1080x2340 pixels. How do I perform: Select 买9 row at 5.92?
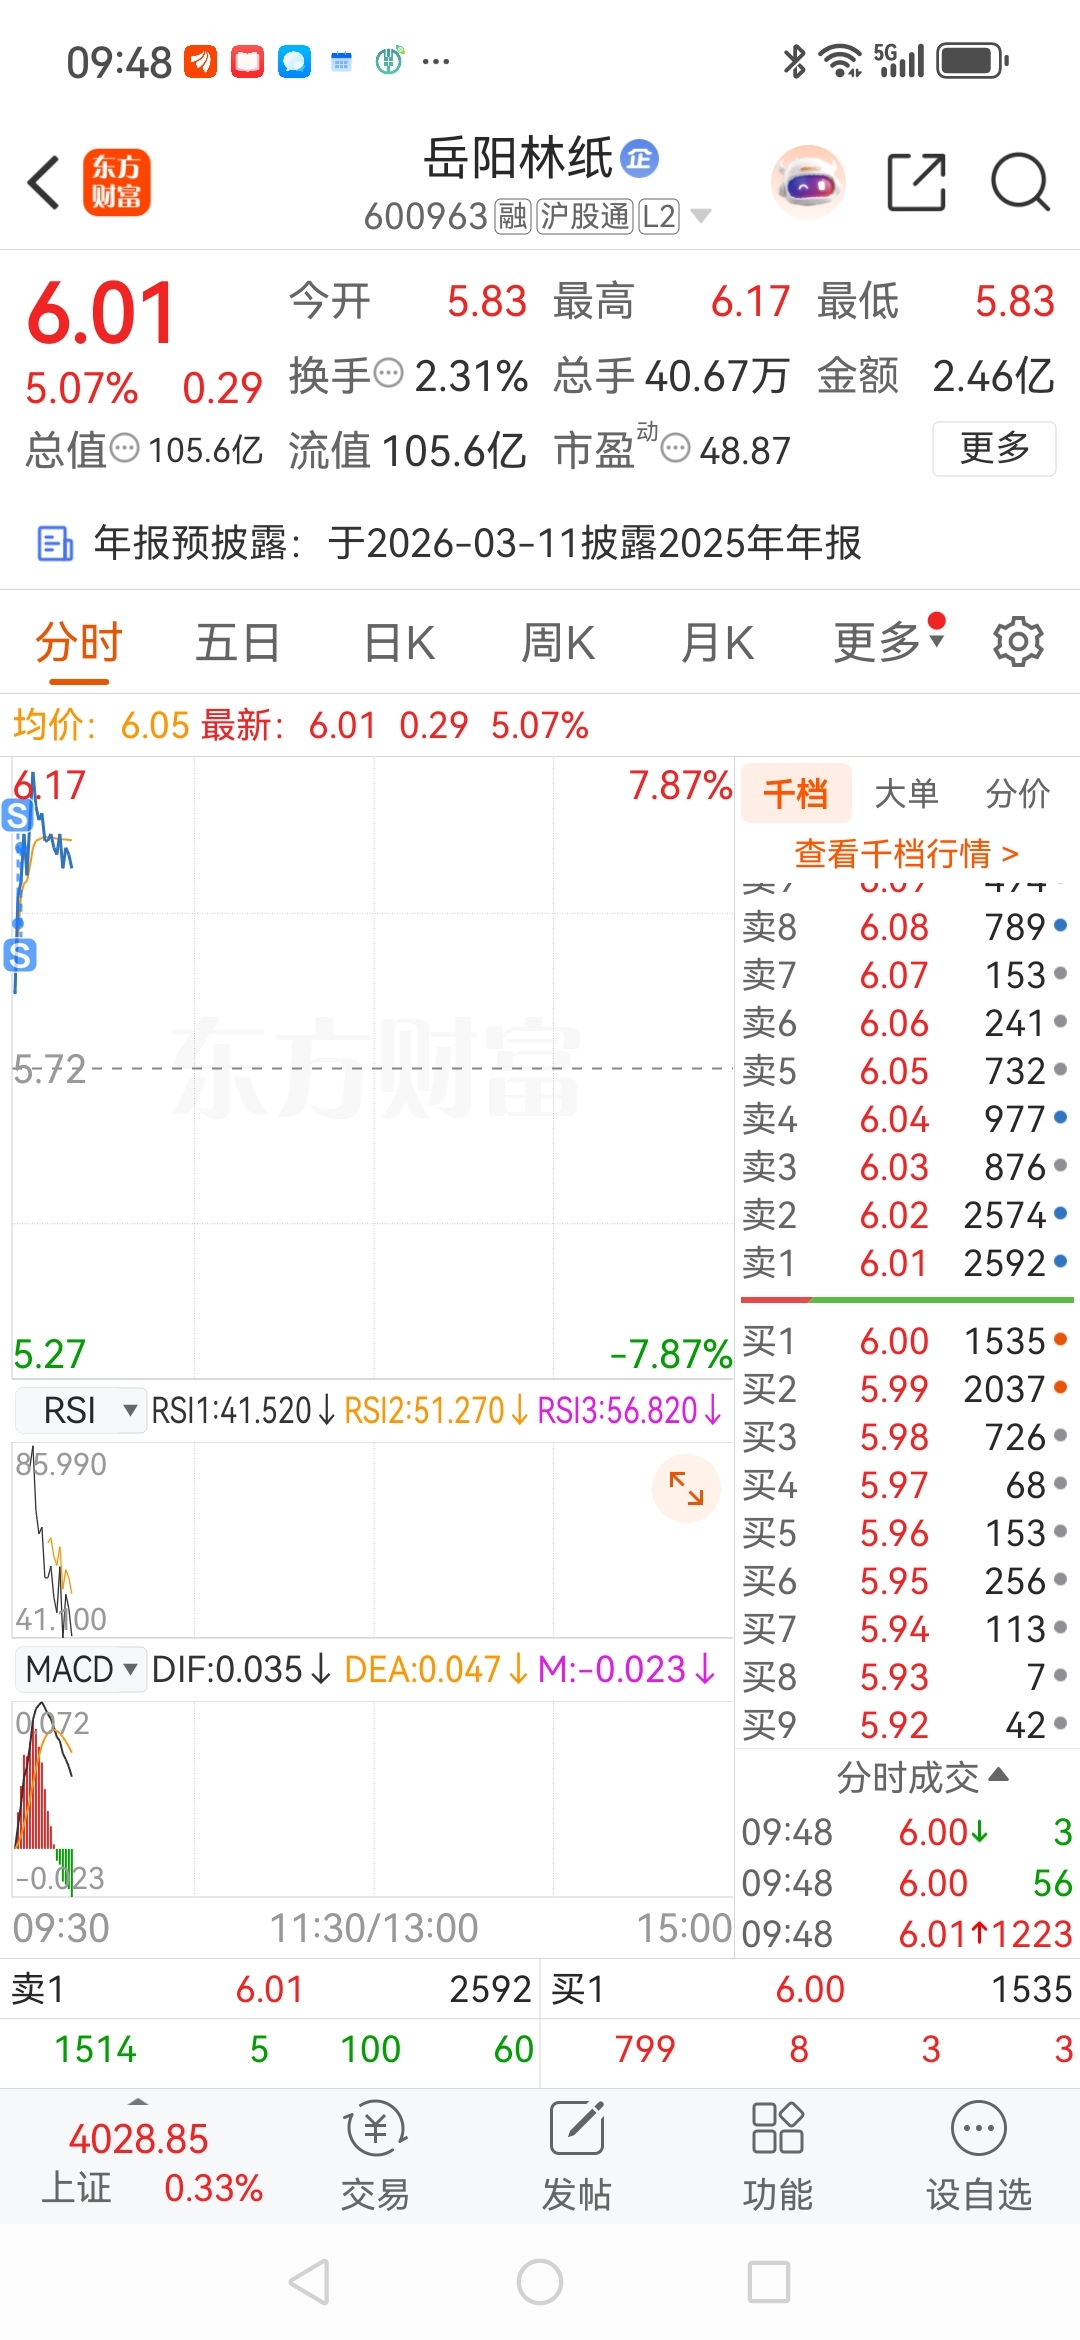[x=905, y=1725]
